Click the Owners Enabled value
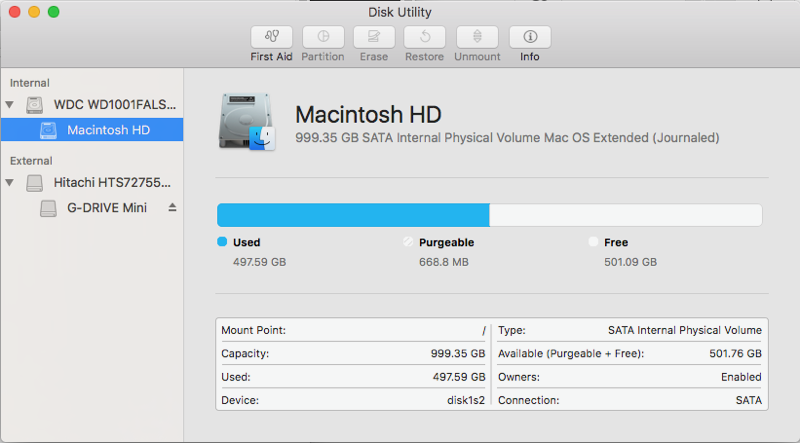The height and width of the screenshot is (443, 800). click(x=741, y=377)
